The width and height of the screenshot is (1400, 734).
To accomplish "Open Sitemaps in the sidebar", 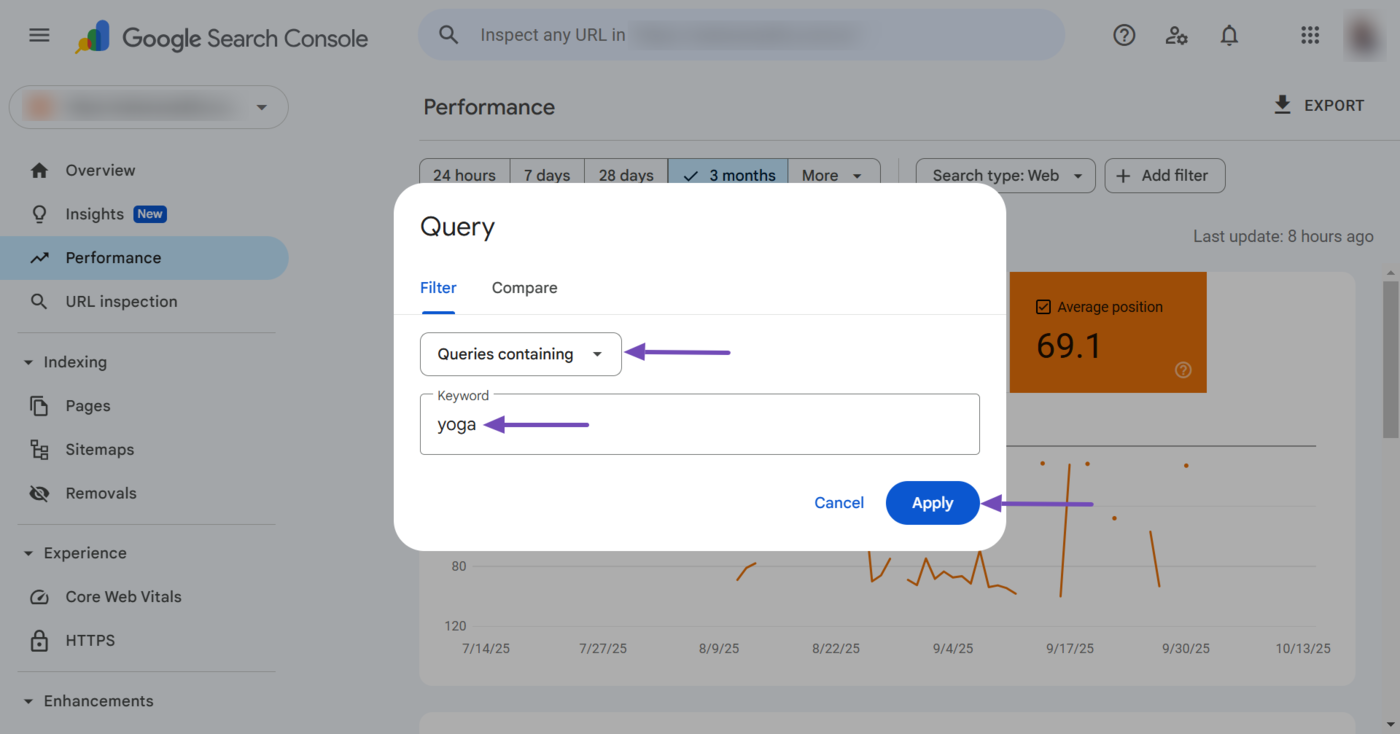I will tap(99, 450).
